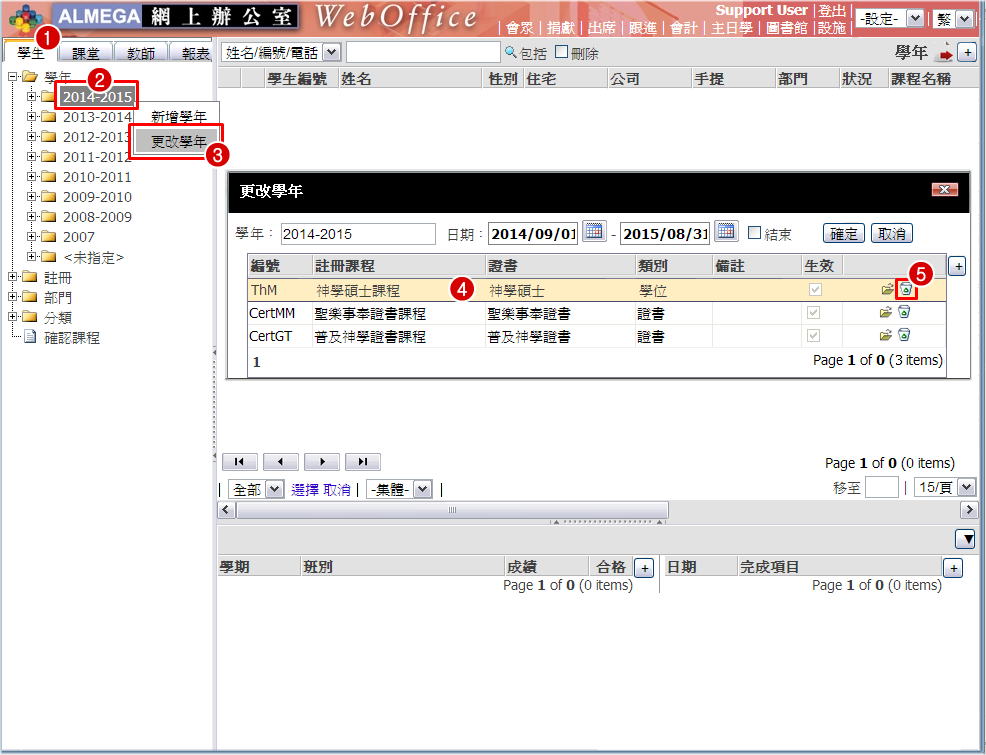This screenshot has width=986, height=755.
Task: Click the red arrow export icon
Action: (x=943, y=53)
